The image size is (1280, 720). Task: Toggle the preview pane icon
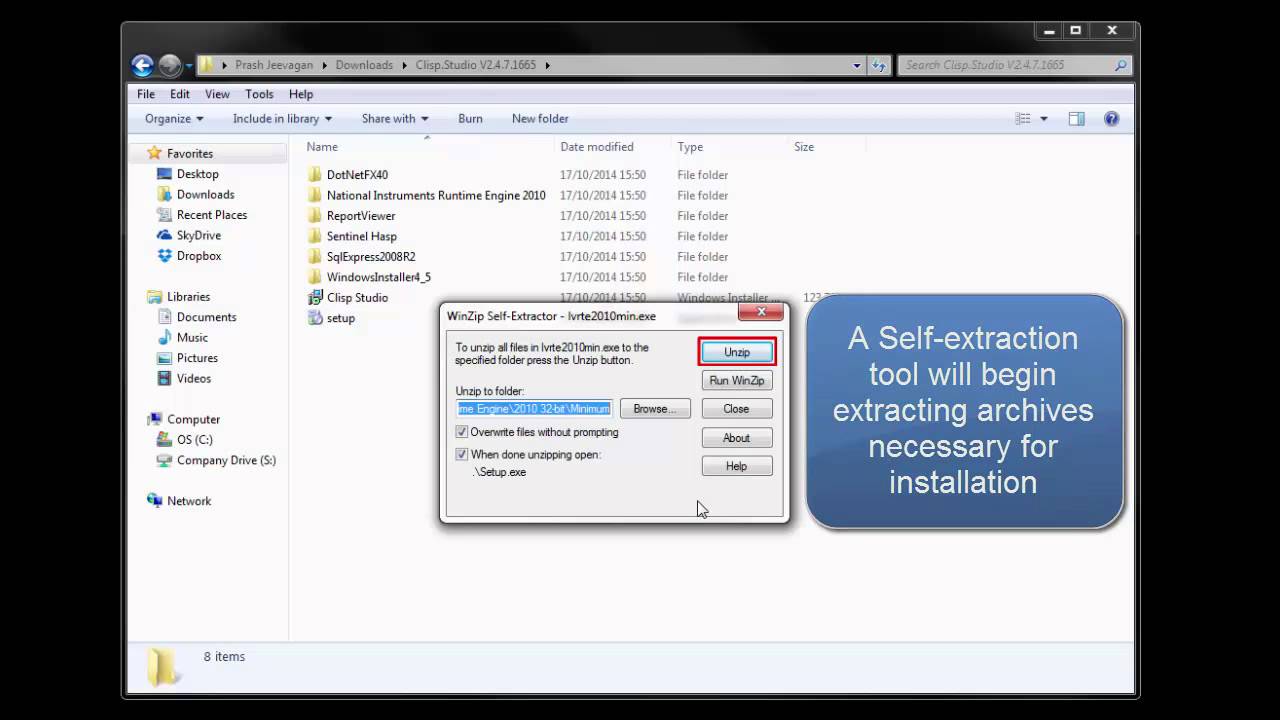[1076, 118]
